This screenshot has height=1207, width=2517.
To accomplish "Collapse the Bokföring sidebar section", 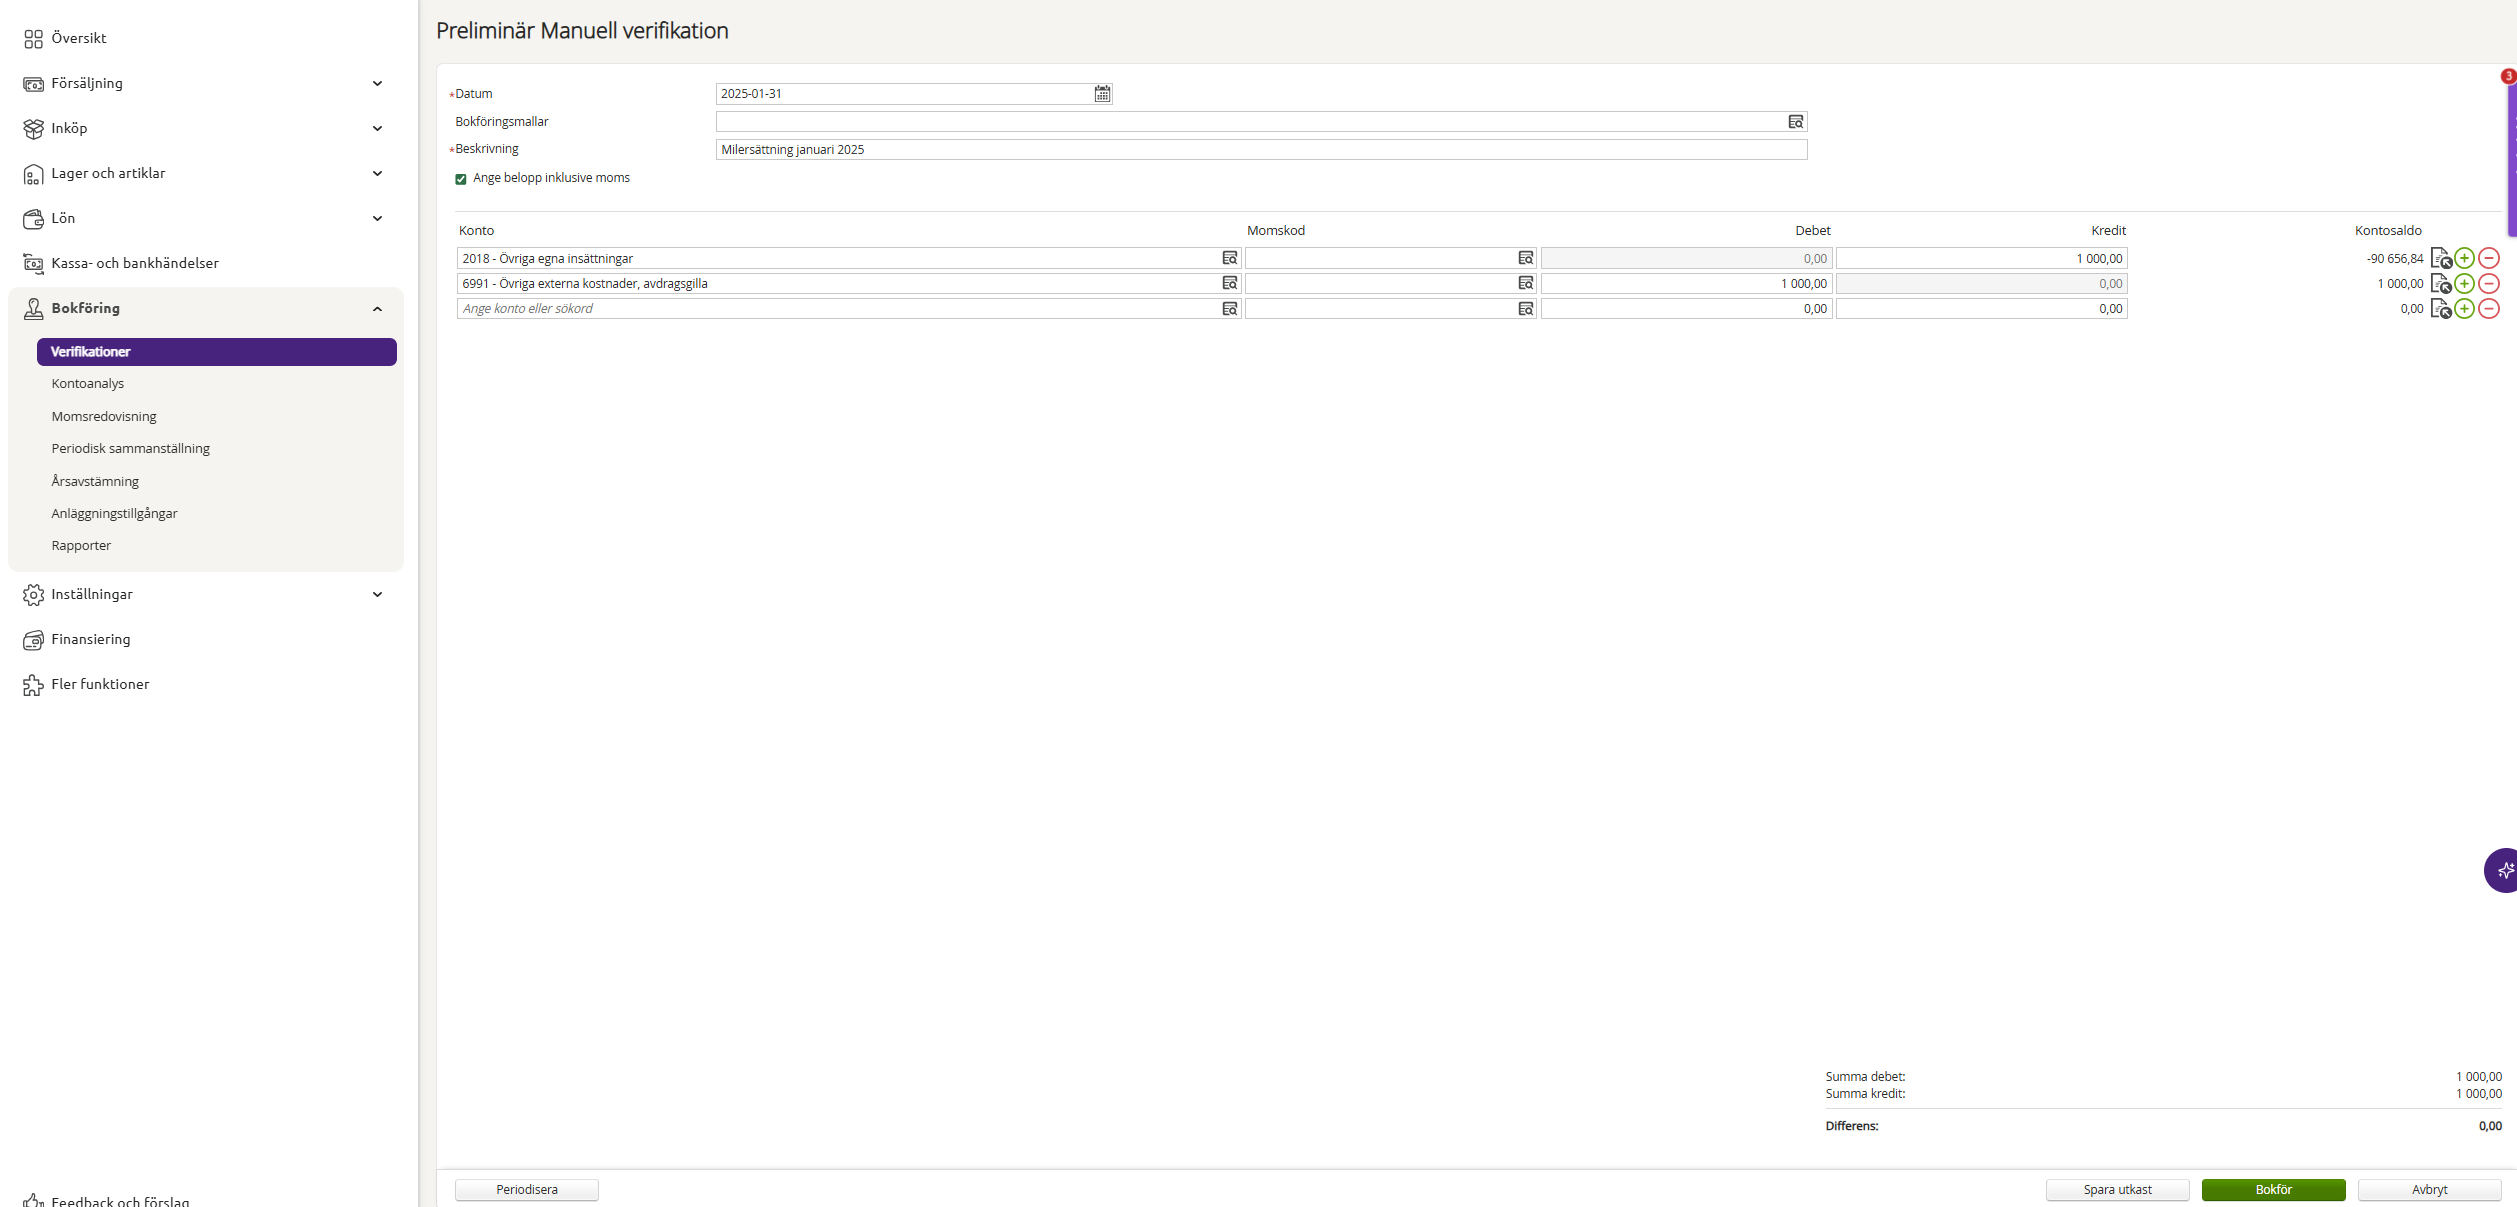I will coord(377,308).
